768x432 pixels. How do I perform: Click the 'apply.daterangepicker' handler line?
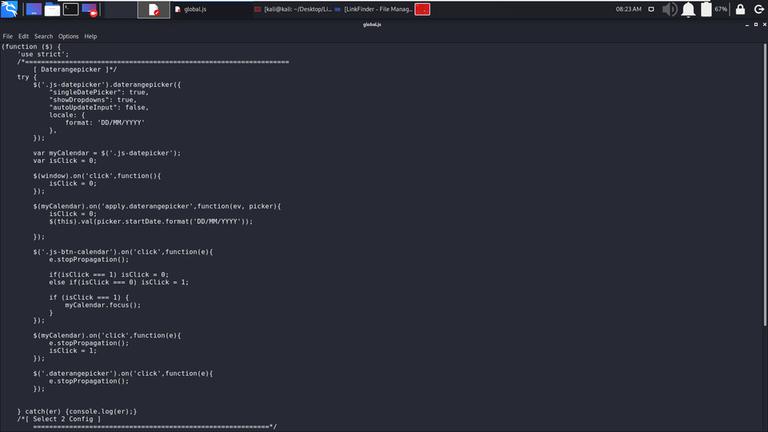pyautogui.click(x=157, y=206)
